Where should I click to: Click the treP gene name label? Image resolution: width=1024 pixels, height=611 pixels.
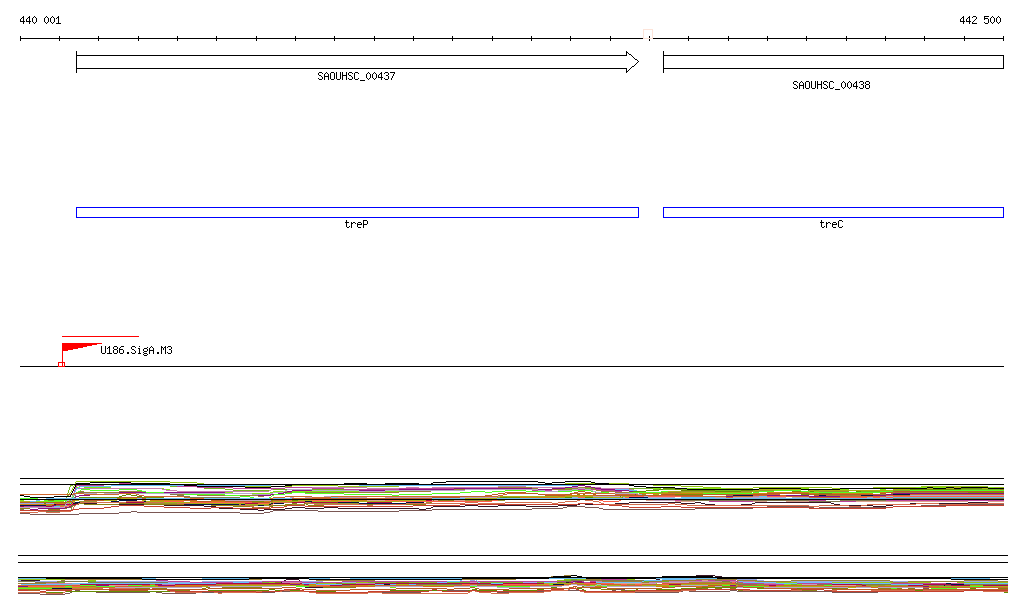(356, 225)
